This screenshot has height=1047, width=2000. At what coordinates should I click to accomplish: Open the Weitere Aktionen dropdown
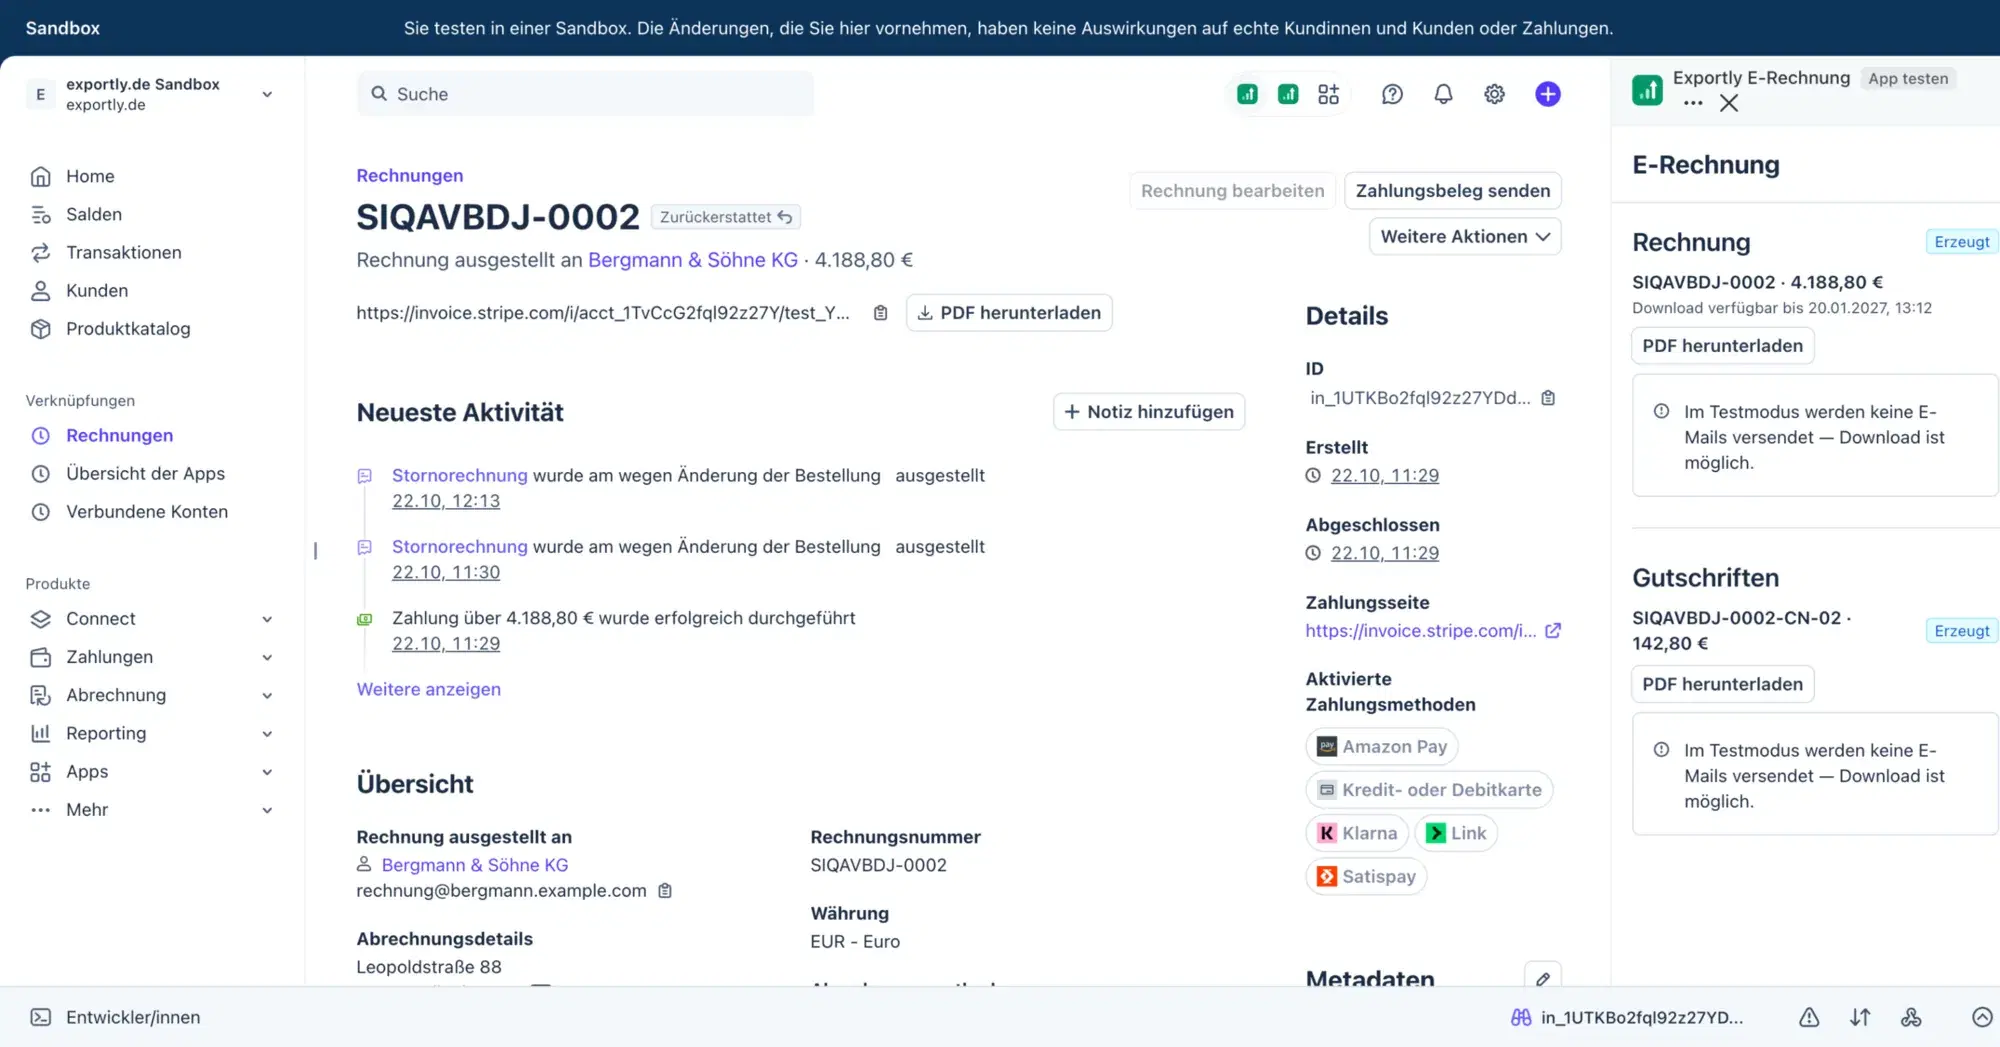[1464, 236]
